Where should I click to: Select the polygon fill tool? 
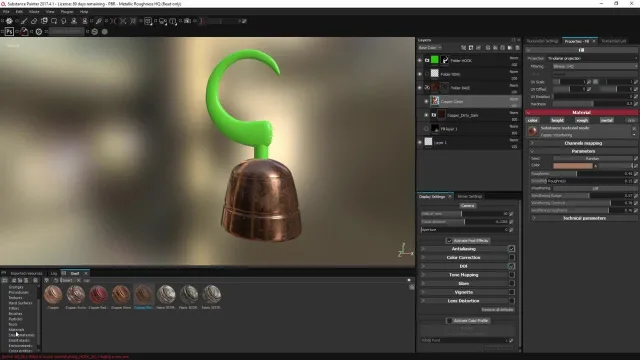pyautogui.click(x=54, y=21)
